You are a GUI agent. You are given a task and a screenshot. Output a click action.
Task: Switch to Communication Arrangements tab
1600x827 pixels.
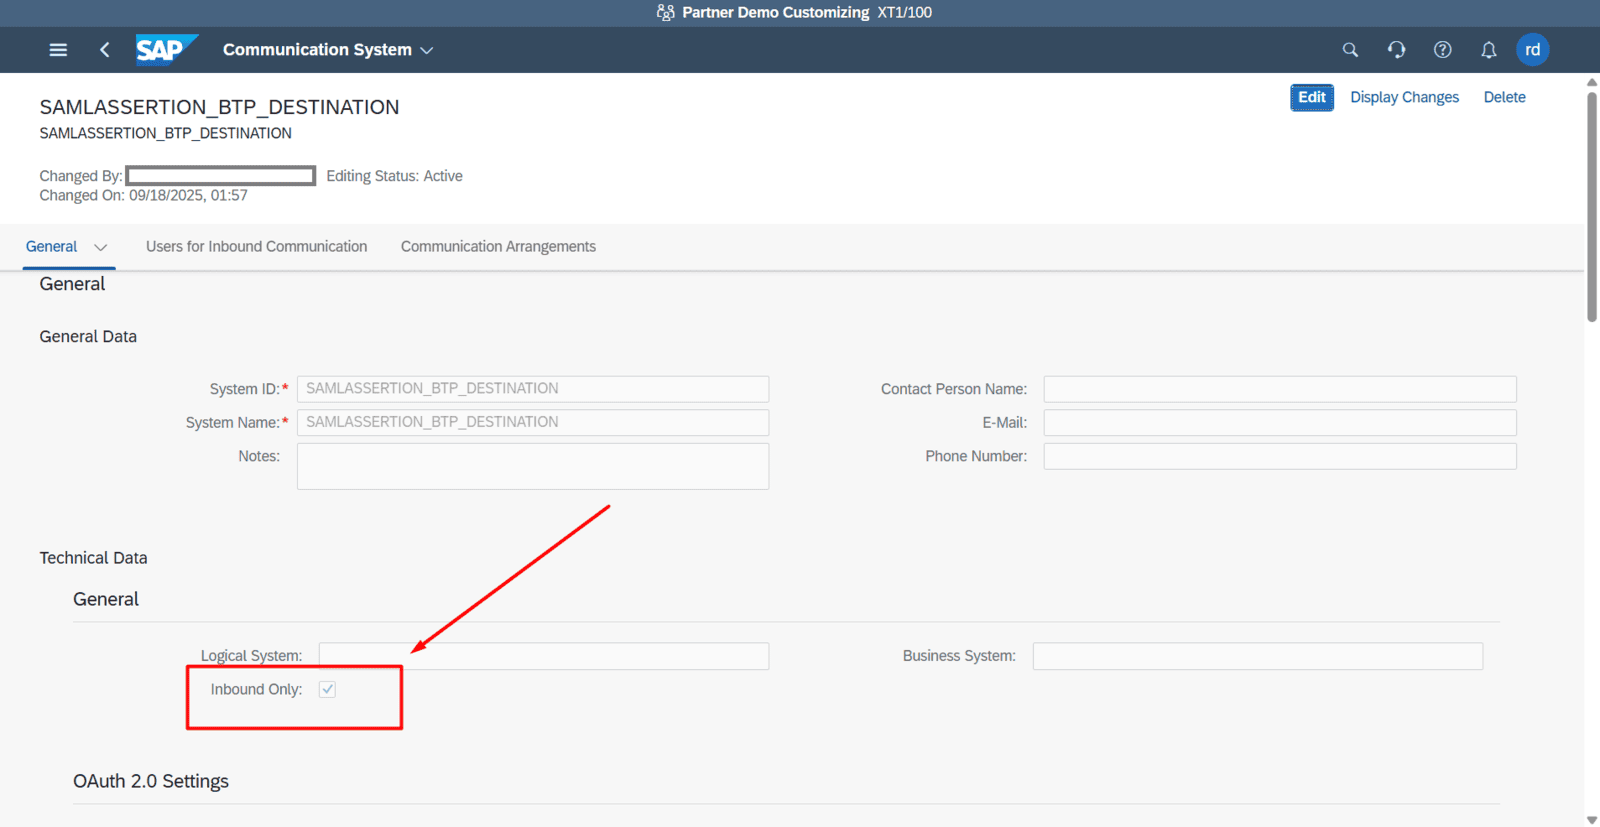498,247
